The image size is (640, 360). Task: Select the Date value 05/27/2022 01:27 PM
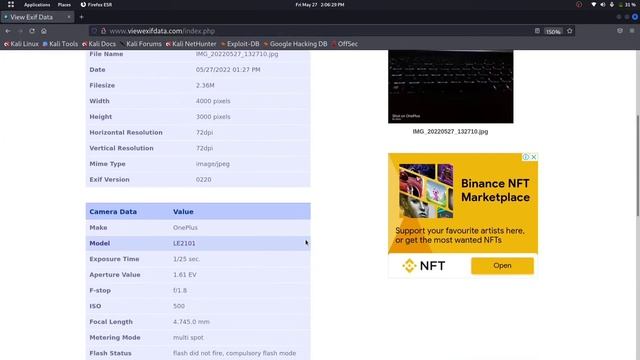(x=228, y=70)
